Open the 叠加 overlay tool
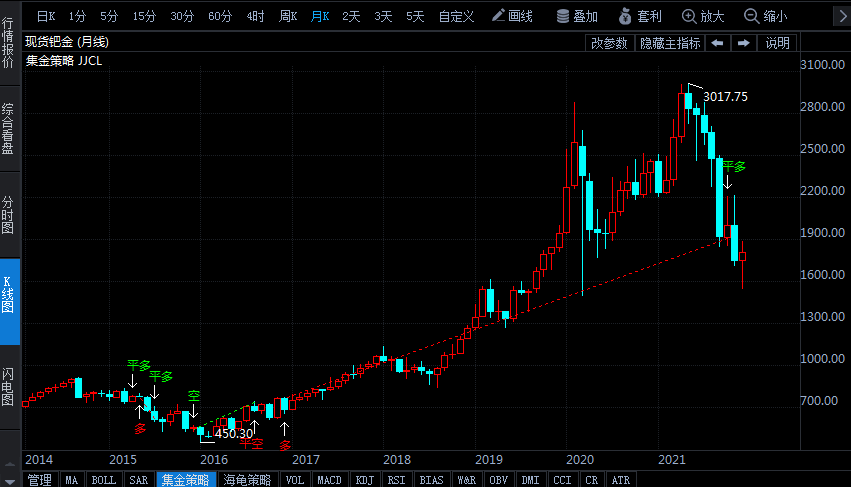Viewport: 851px width, 487px height. coord(577,16)
